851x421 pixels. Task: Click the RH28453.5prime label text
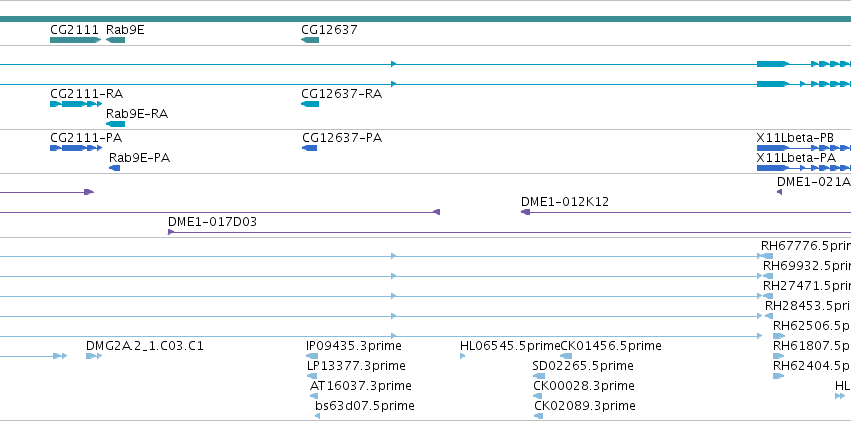808,305
